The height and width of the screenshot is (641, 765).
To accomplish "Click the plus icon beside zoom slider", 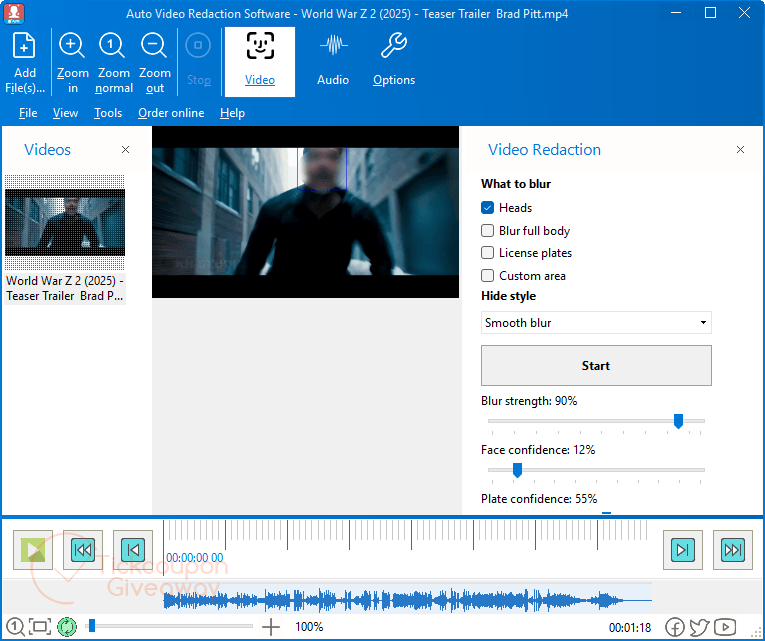I will 271,627.
